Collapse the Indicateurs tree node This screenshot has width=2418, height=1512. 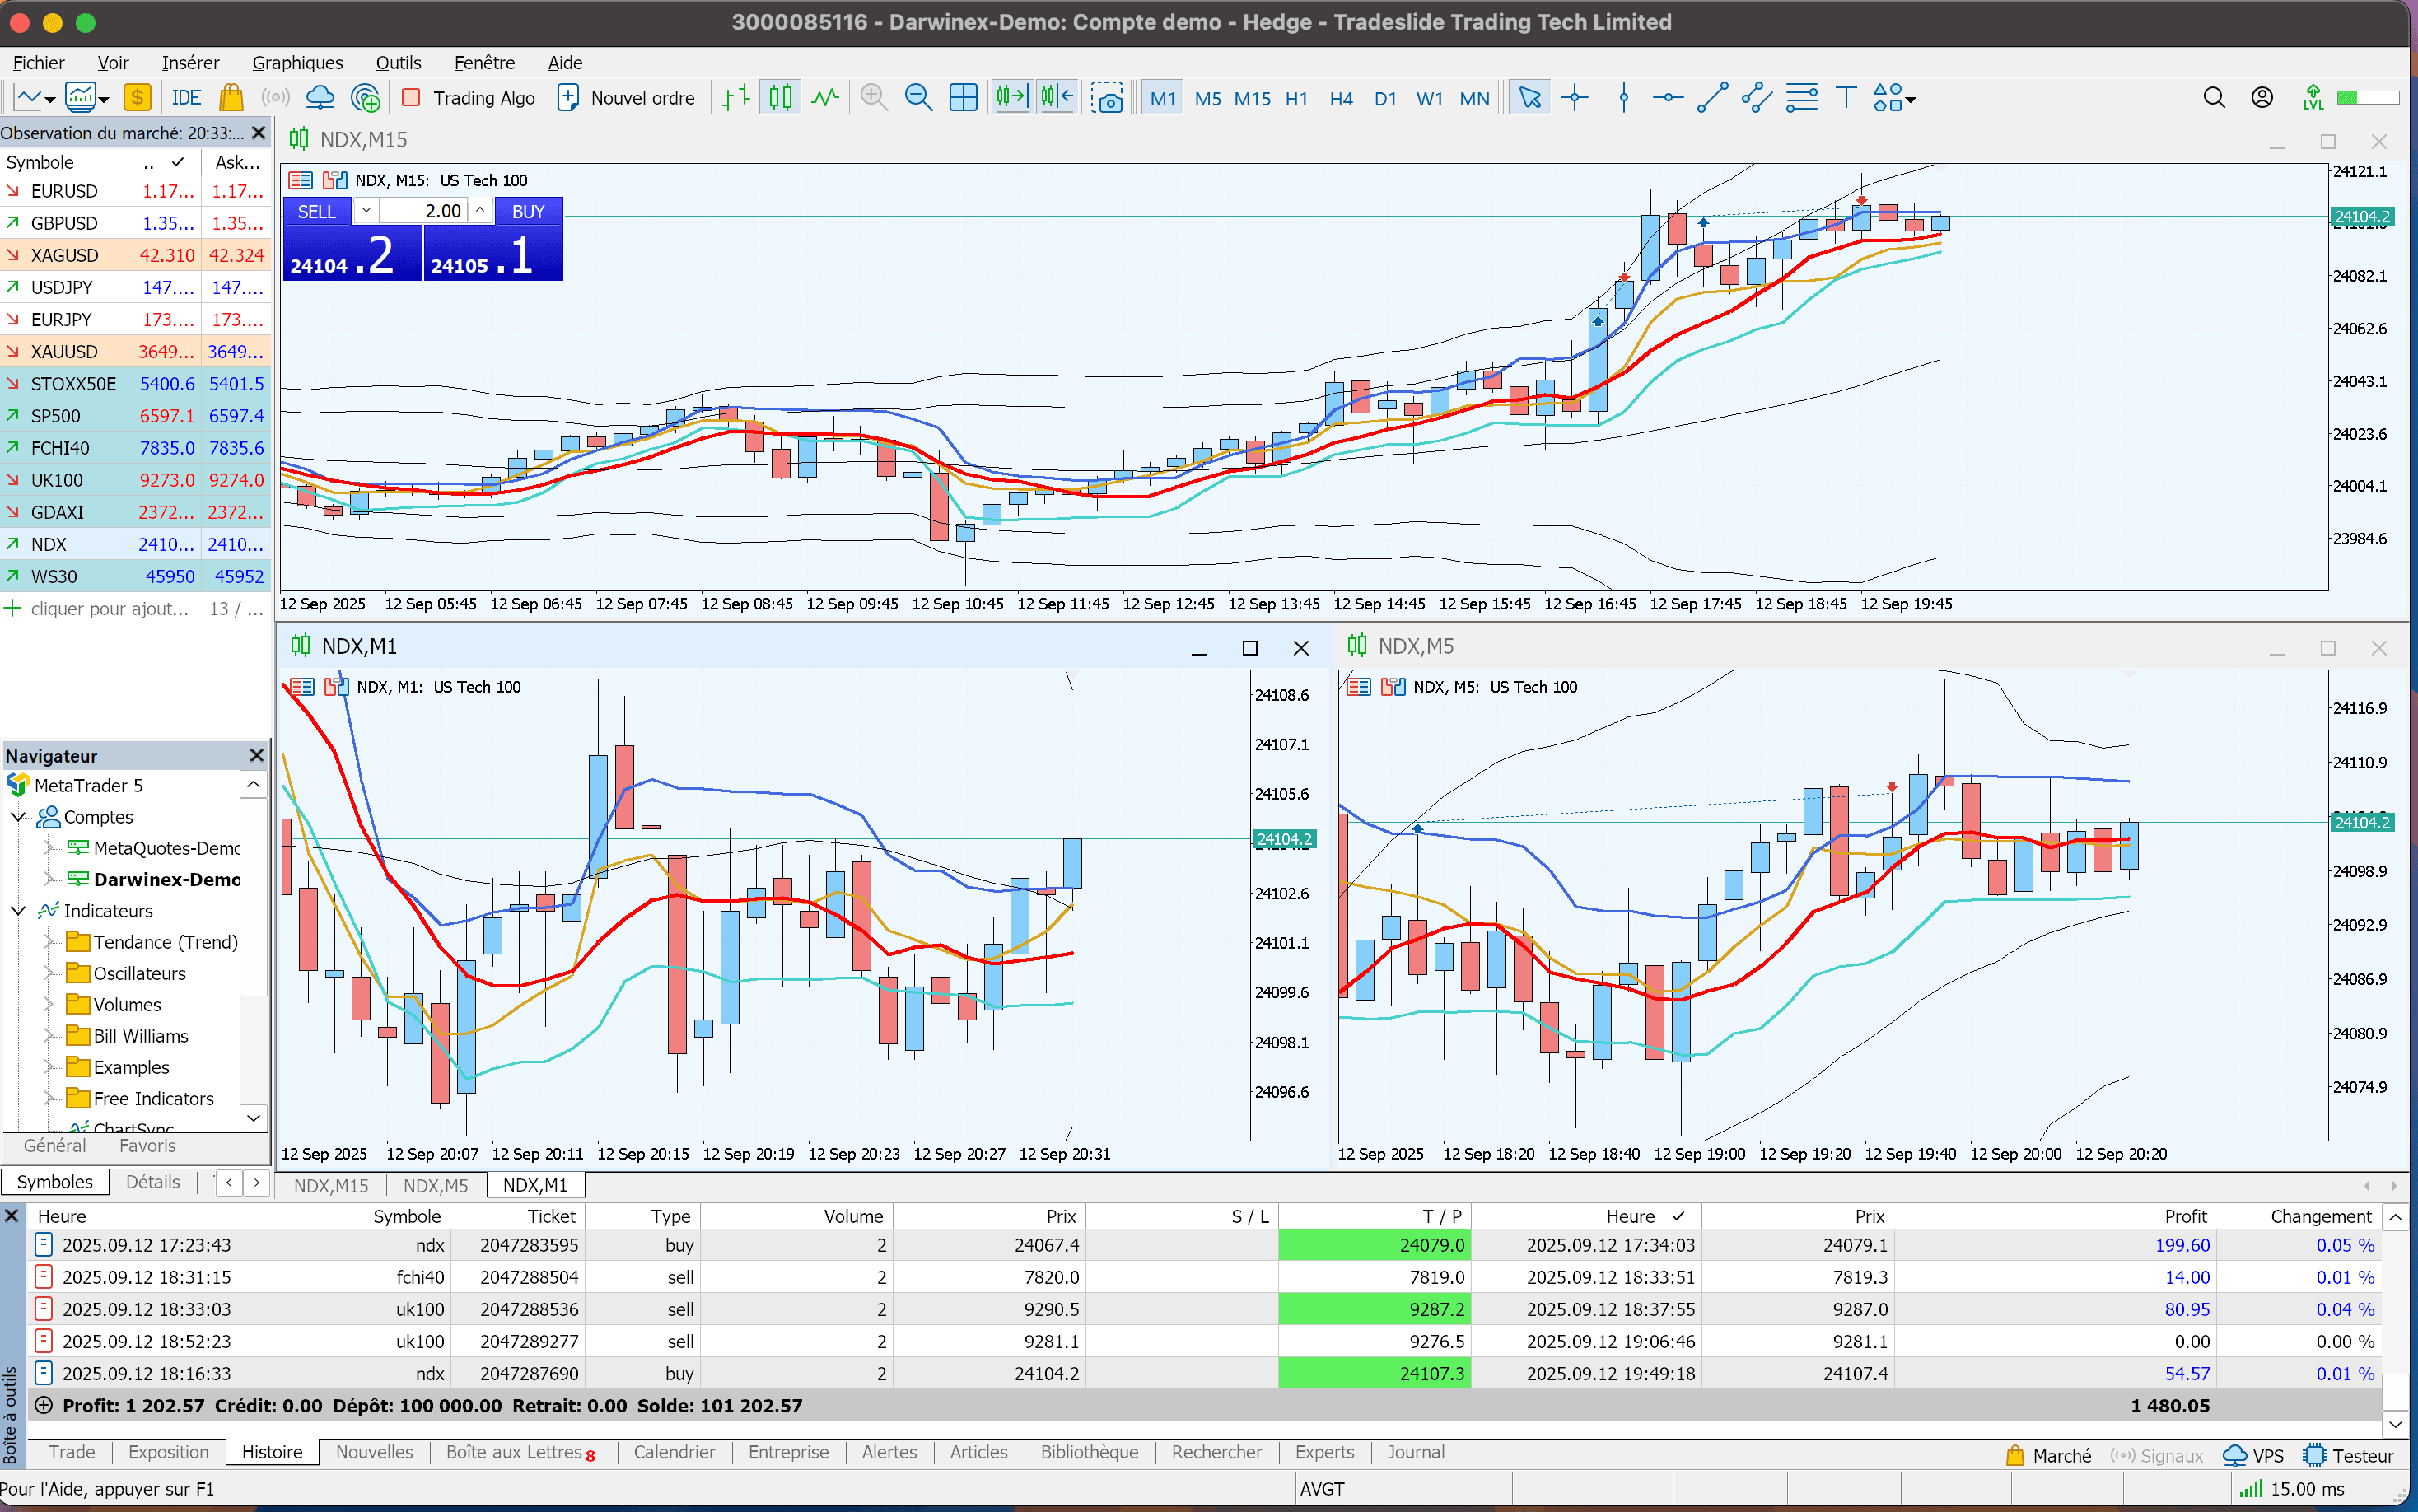18,911
